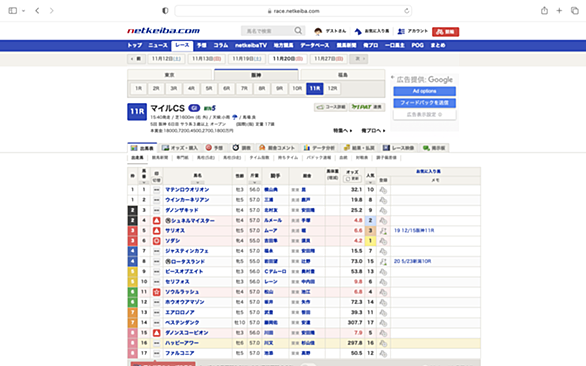Switch to the 東京 racecourse tab

click(170, 75)
